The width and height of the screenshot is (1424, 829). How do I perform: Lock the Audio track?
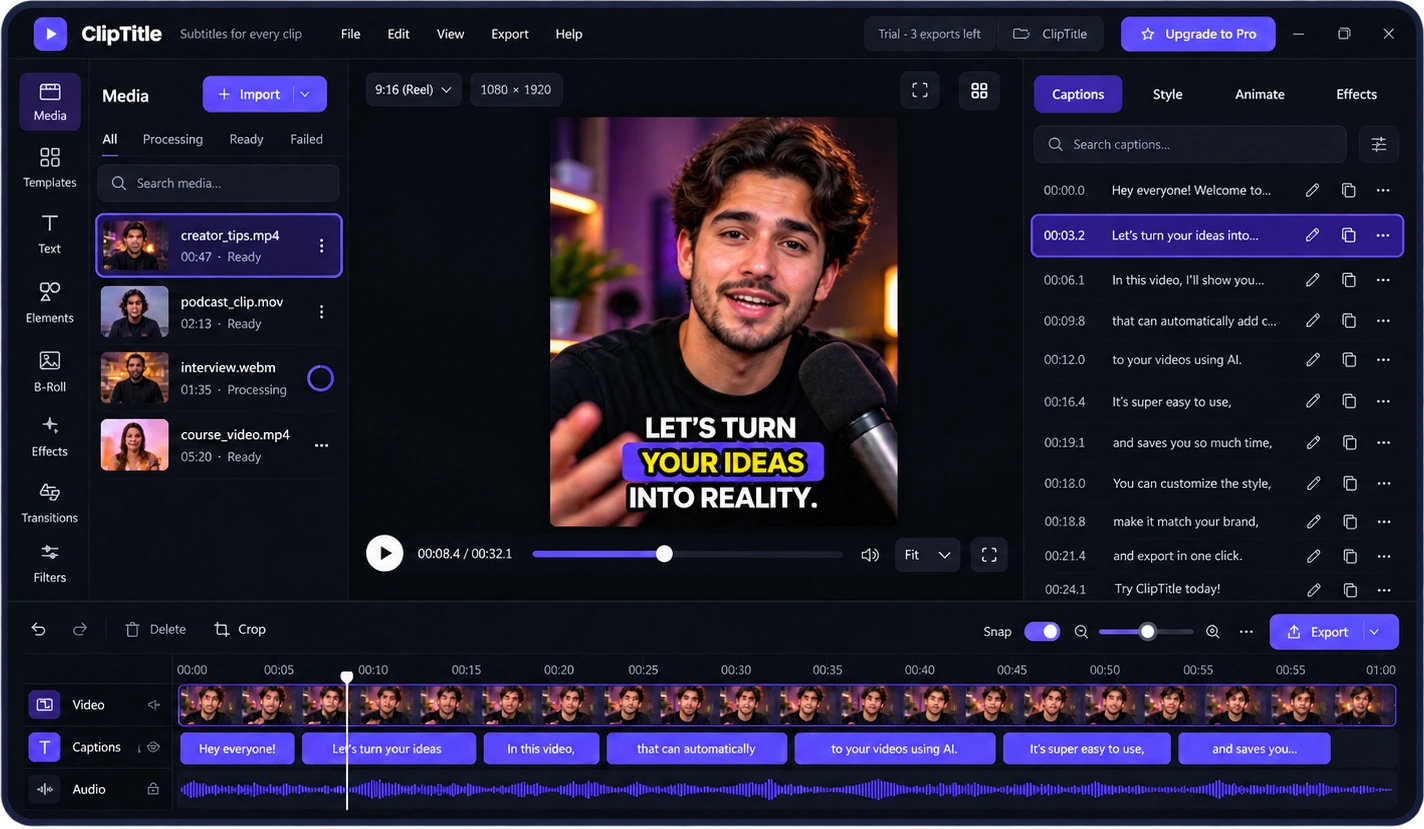click(153, 789)
